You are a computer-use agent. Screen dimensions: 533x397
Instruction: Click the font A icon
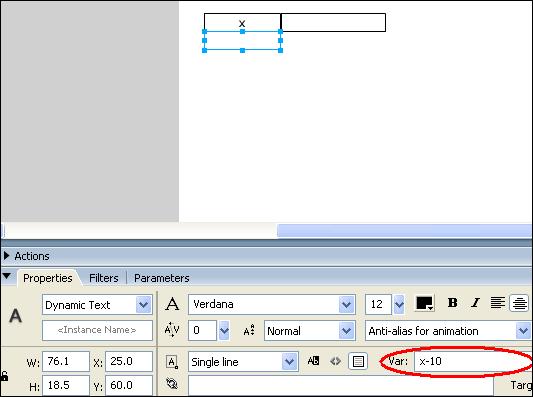tap(172, 304)
